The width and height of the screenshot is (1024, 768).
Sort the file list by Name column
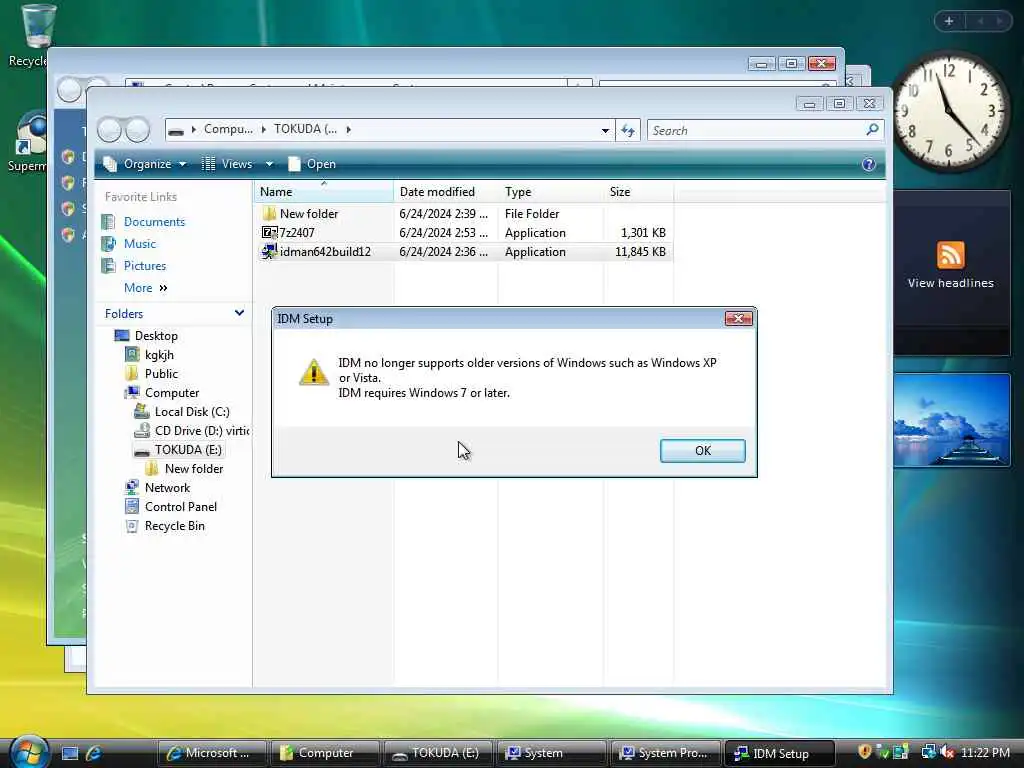point(324,192)
